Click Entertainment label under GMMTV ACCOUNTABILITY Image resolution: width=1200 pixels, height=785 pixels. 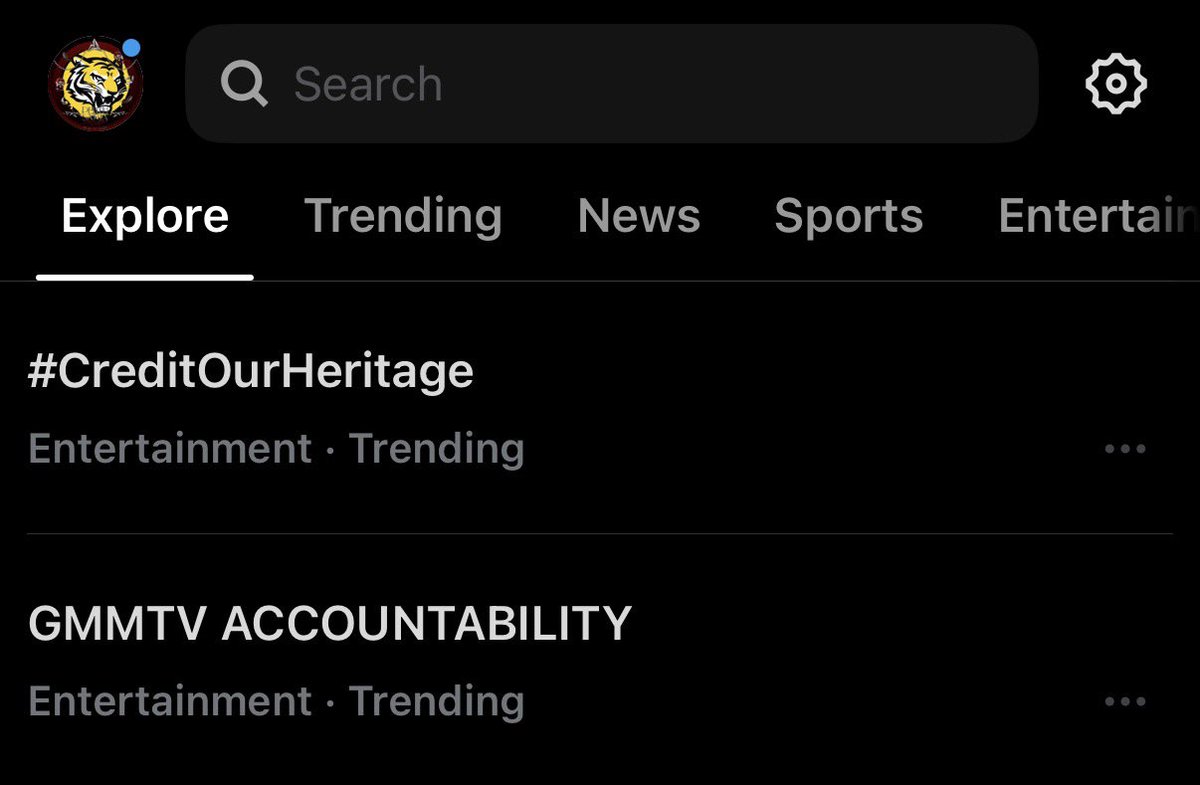coord(170,701)
